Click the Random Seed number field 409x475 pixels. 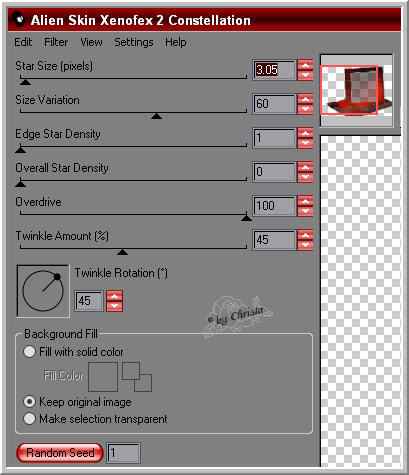[123, 453]
